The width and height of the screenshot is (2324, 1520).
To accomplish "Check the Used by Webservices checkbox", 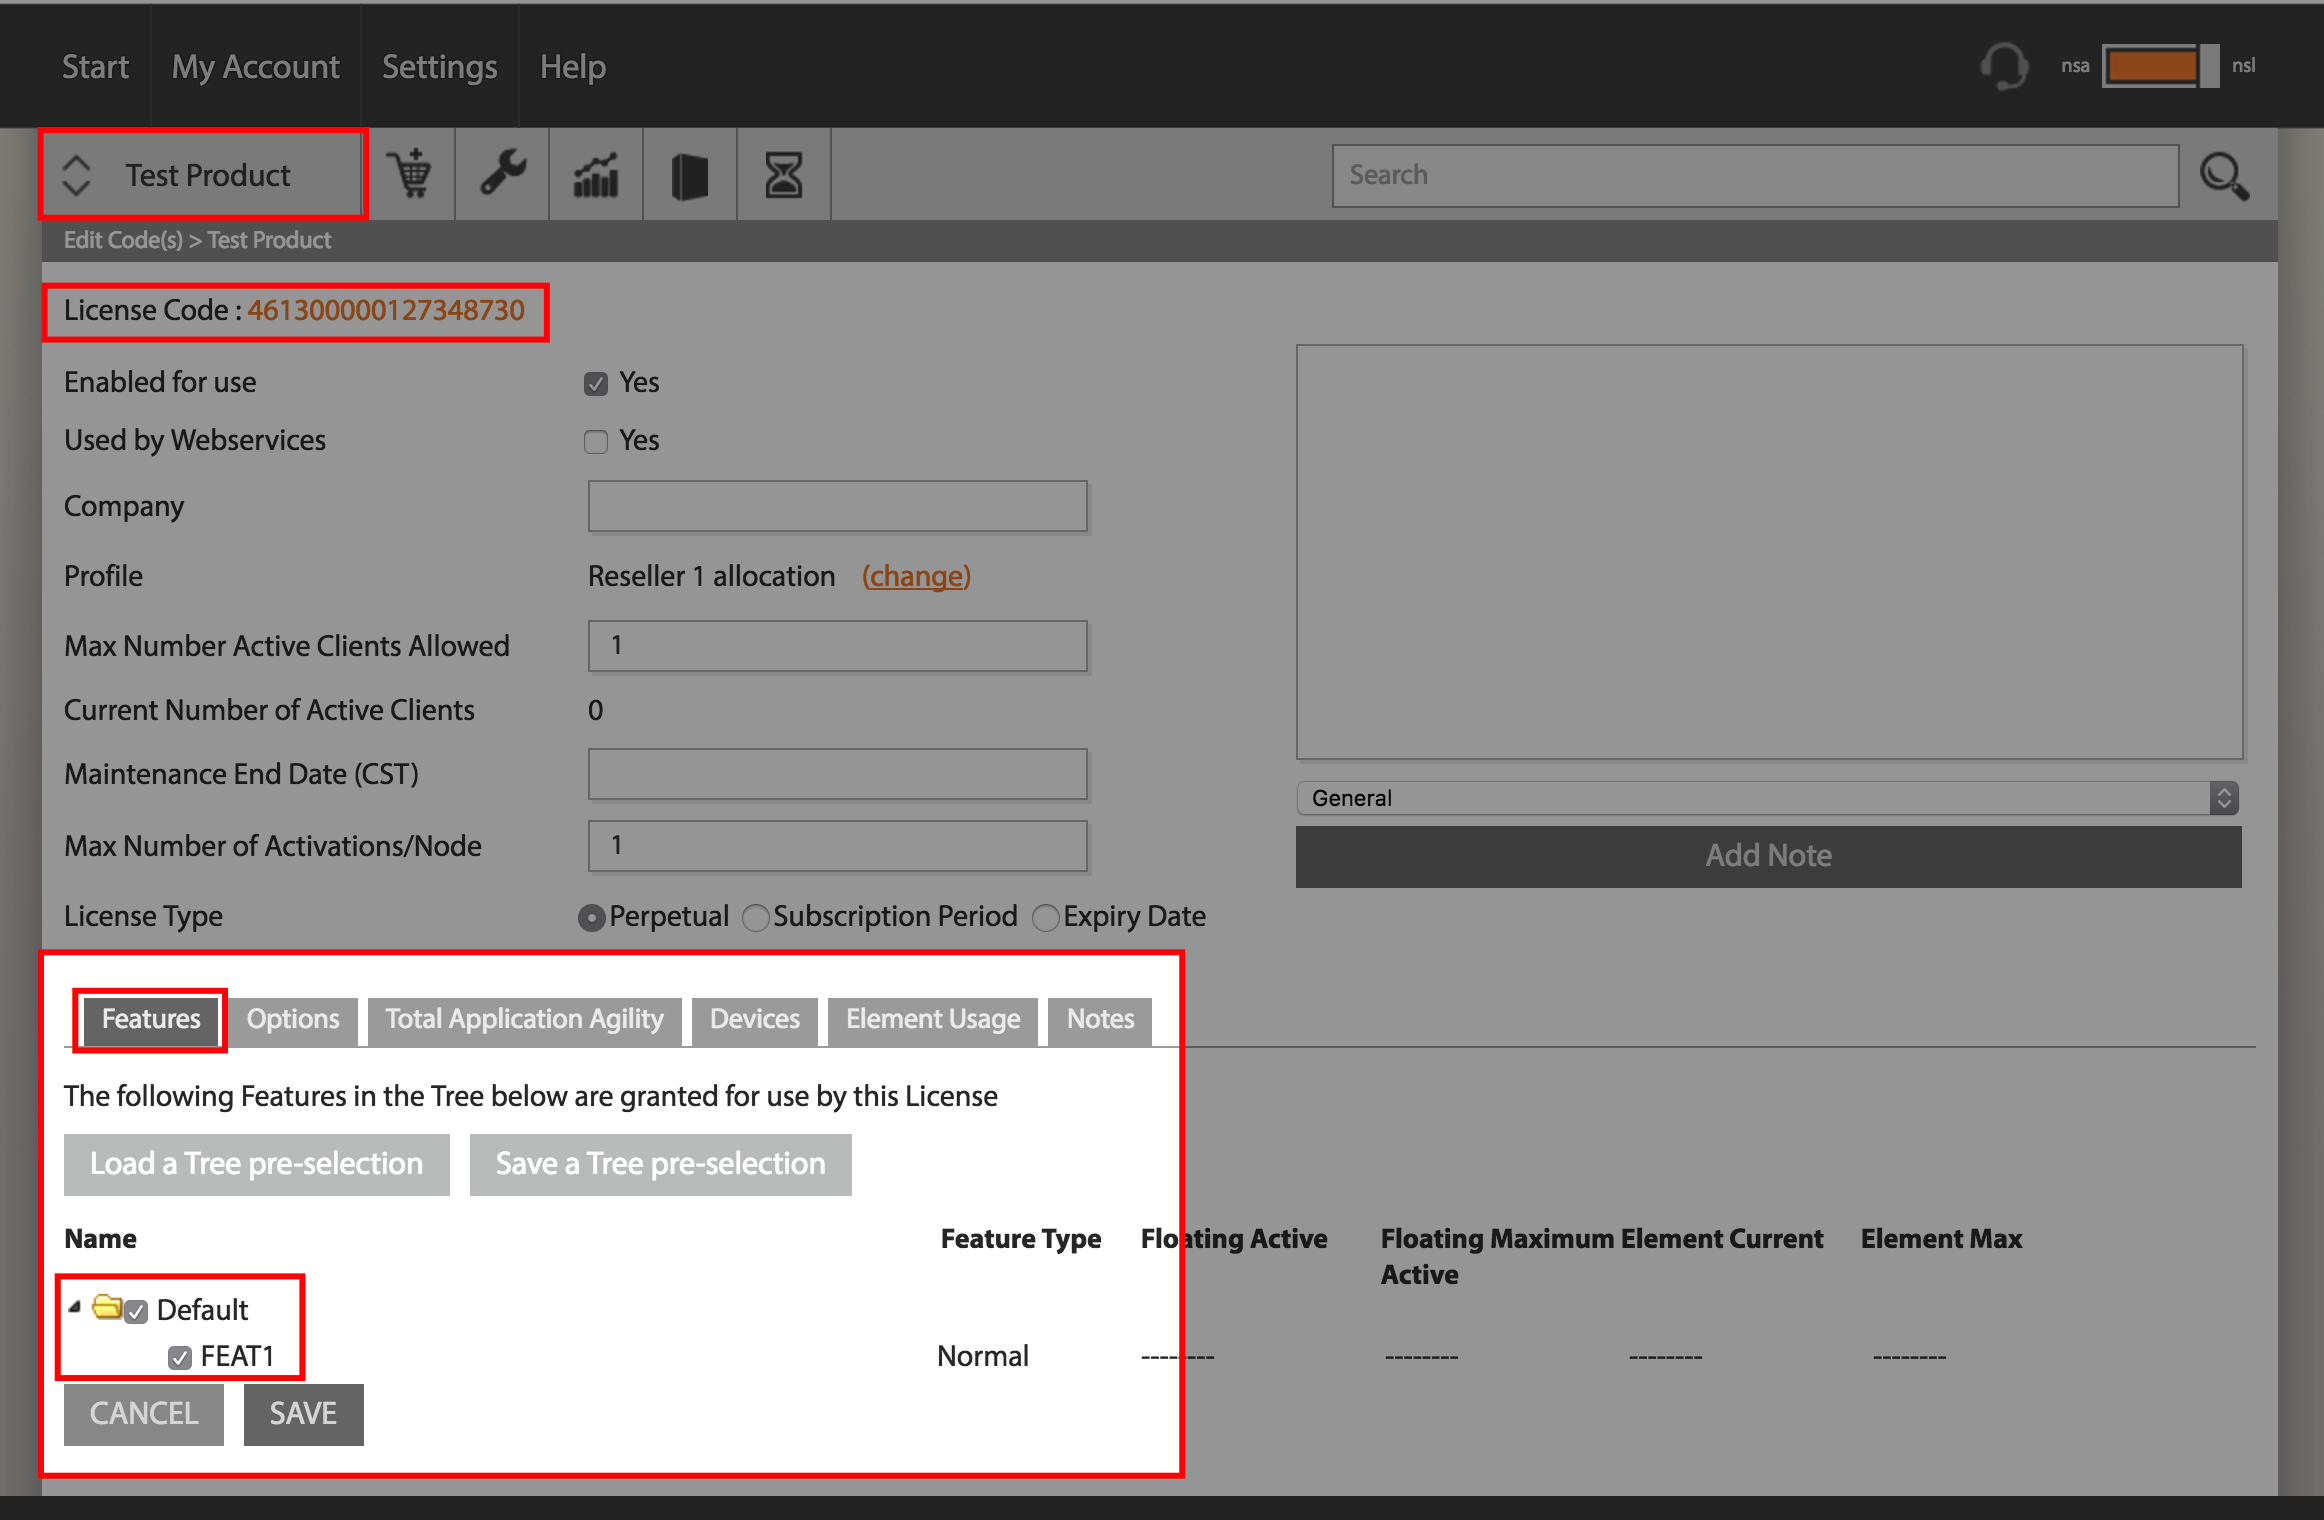I will [596, 442].
